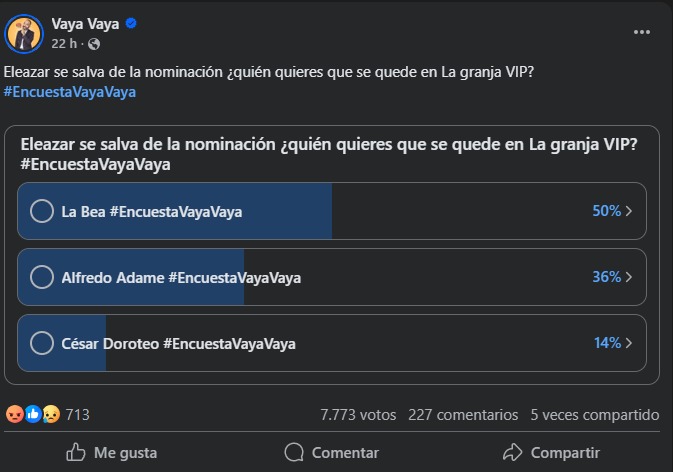The height and width of the screenshot is (472, 673).
Task: Click the sad reaction emoji icon
Action: pyautogui.click(x=50, y=414)
